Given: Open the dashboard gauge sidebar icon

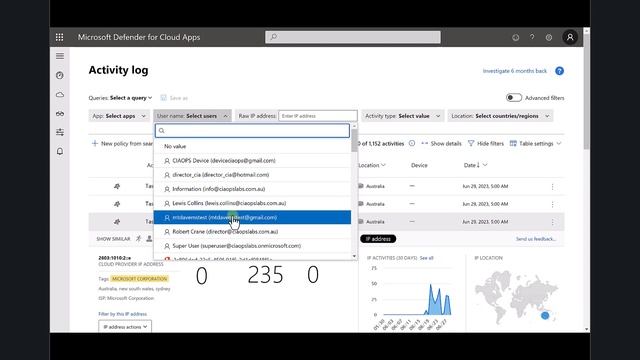Looking at the screenshot, I should point(60,75).
